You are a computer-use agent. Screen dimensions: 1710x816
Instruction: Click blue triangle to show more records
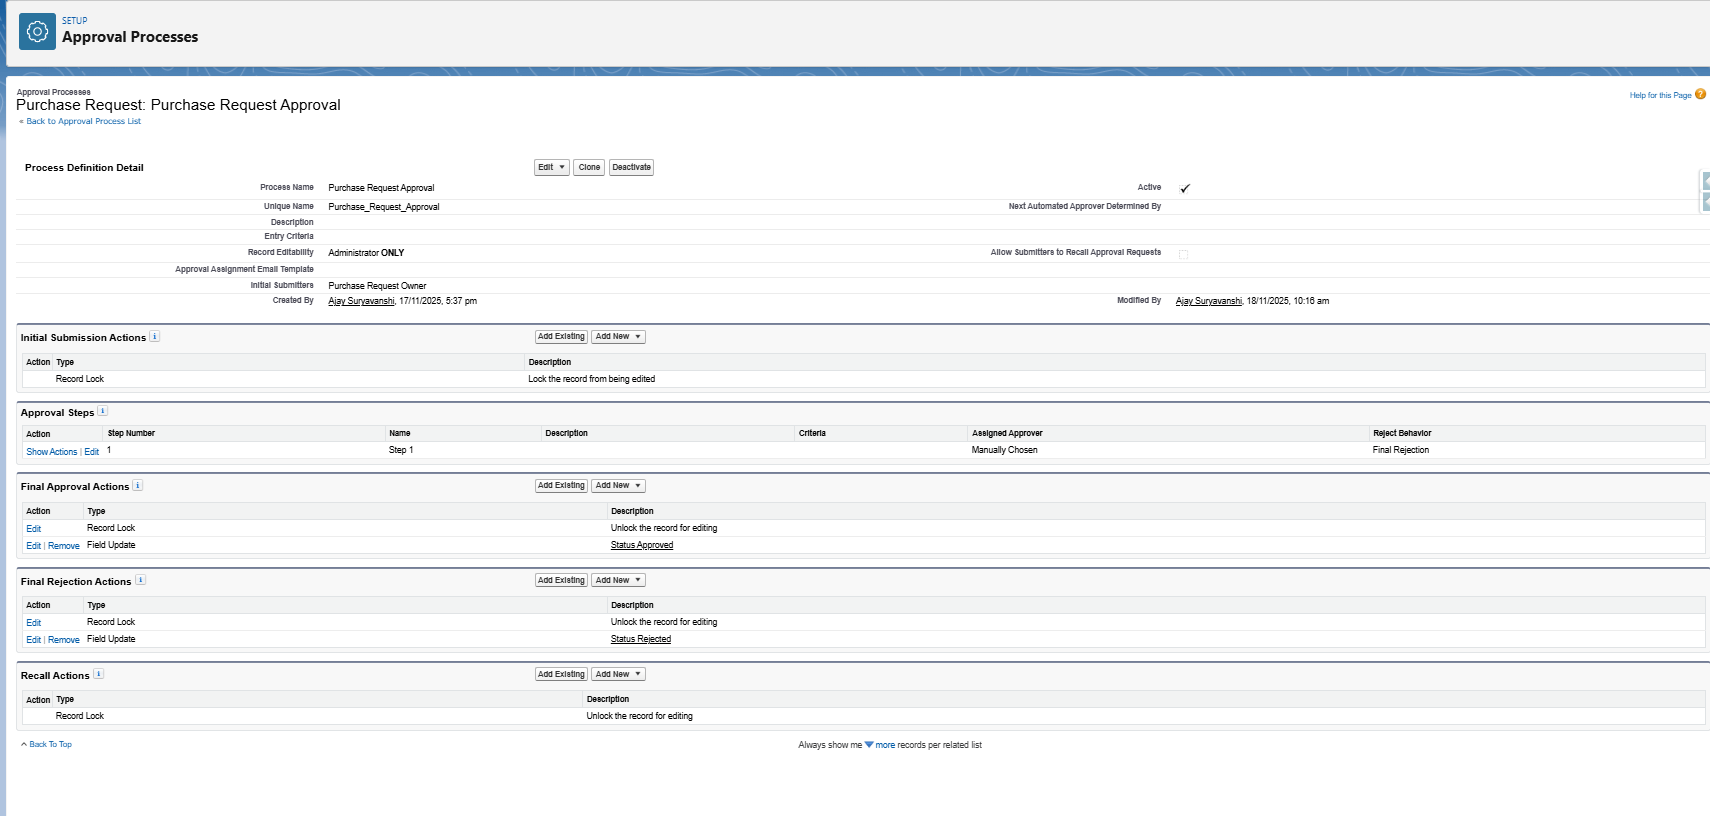point(869,745)
